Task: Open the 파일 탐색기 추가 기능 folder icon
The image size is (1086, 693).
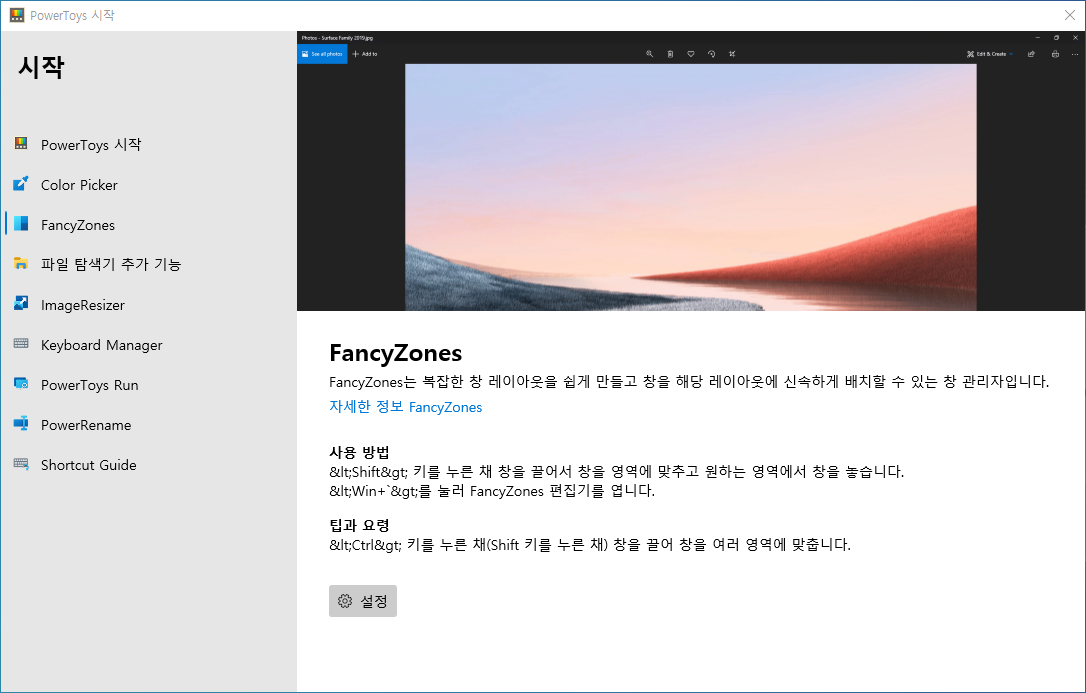Action: (21, 263)
